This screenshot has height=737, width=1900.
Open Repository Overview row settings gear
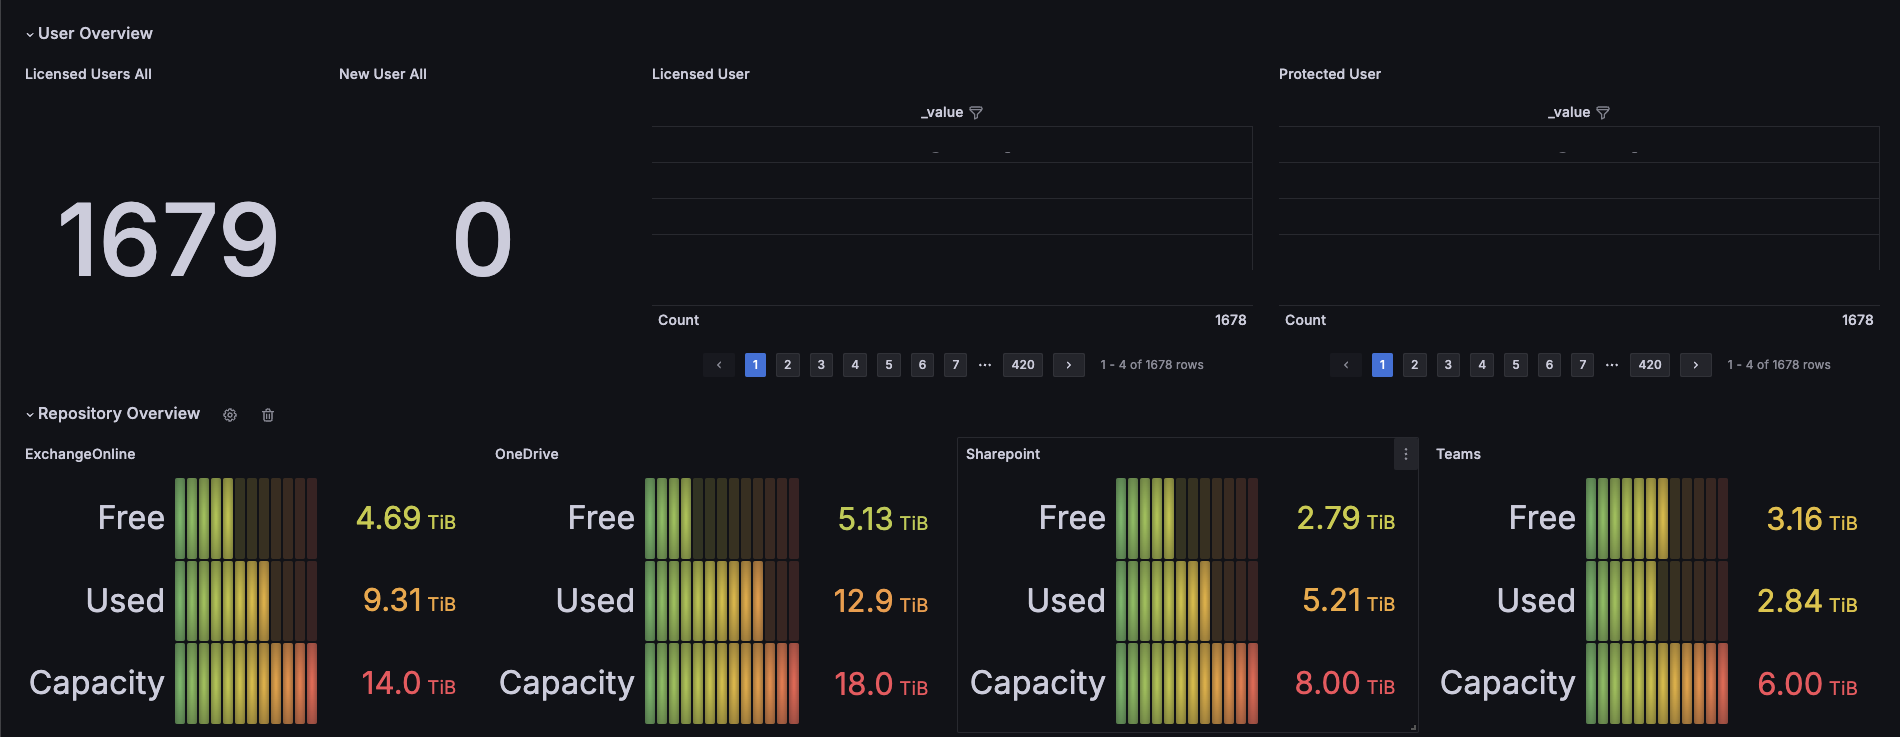230,415
